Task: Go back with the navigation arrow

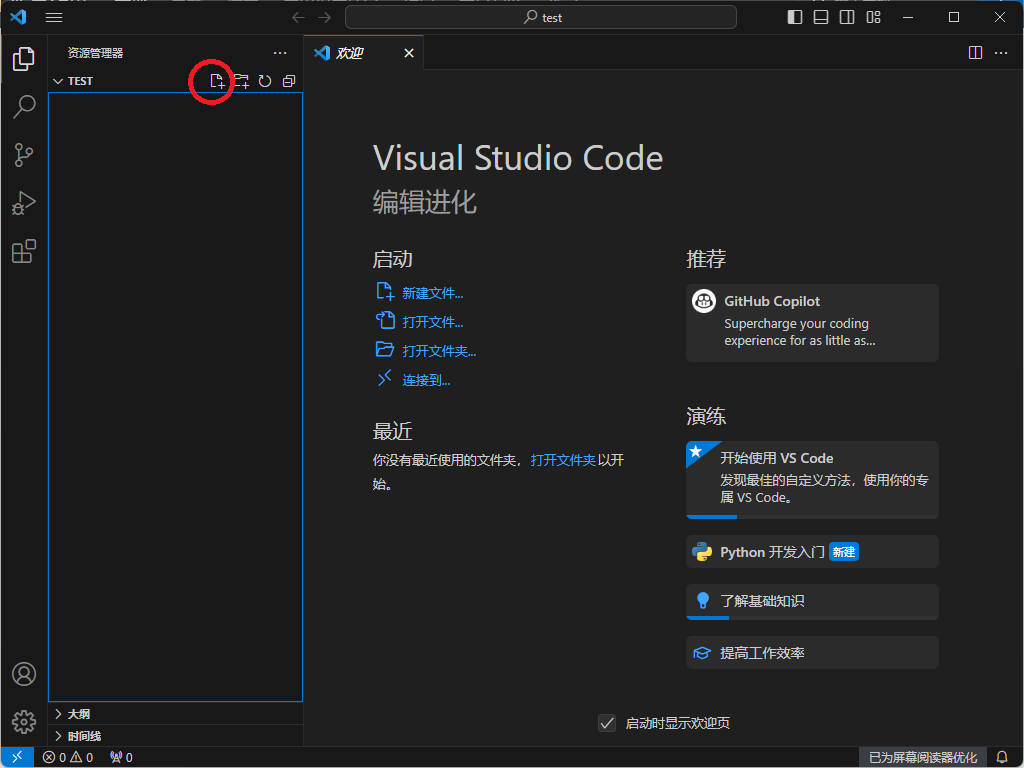Action: pyautogui.click(x=298, y=18)
